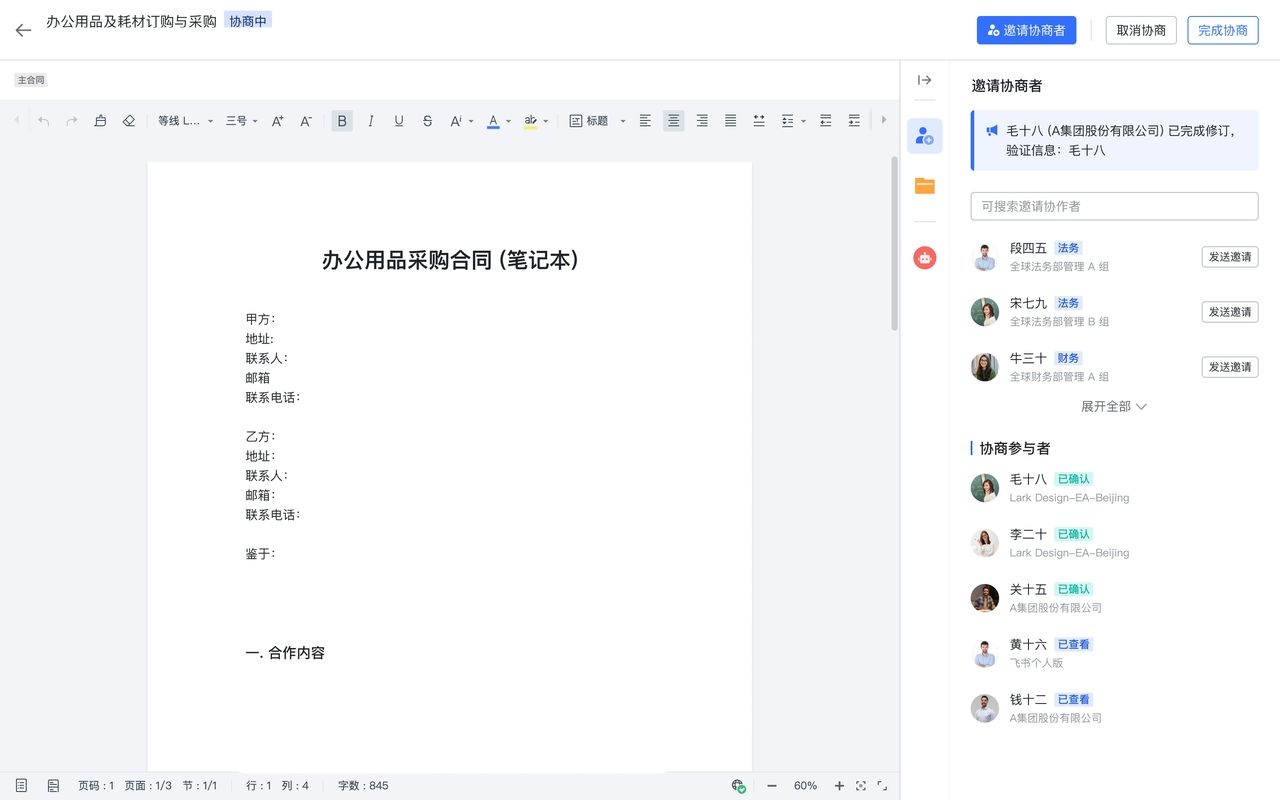Collapse the right side panel arrow

(924, 80)
